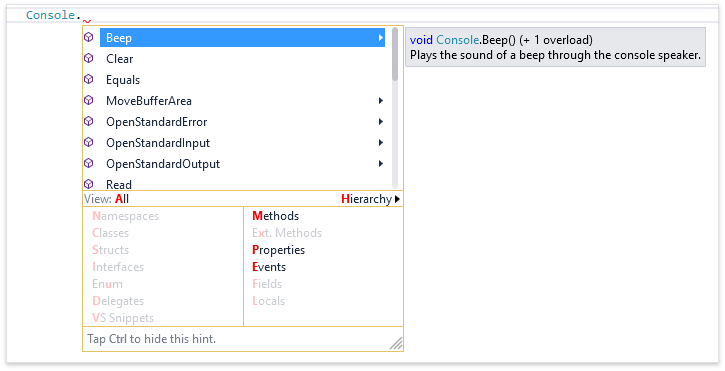Click the method icon beside Equals
The width and height of the screenshot is (725, 371).
(89, 80)
